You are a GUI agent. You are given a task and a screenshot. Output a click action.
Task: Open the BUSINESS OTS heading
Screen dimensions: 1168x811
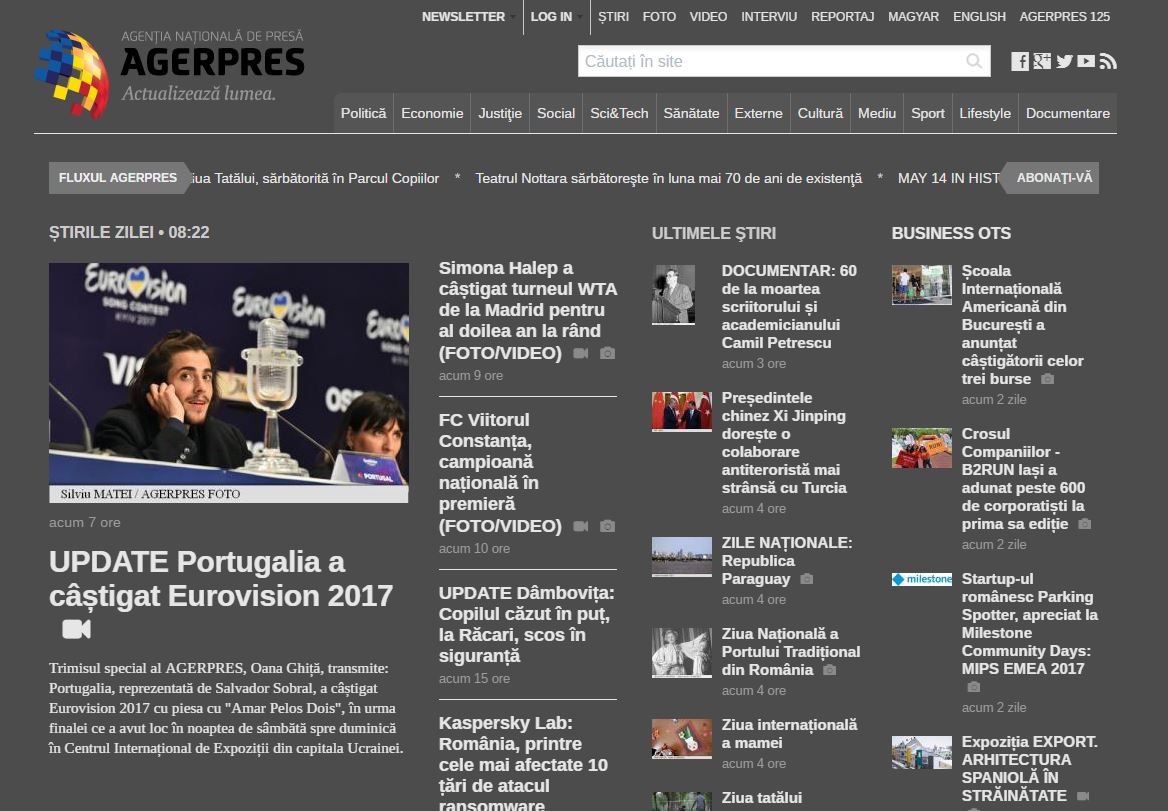(x=951, y=233)
